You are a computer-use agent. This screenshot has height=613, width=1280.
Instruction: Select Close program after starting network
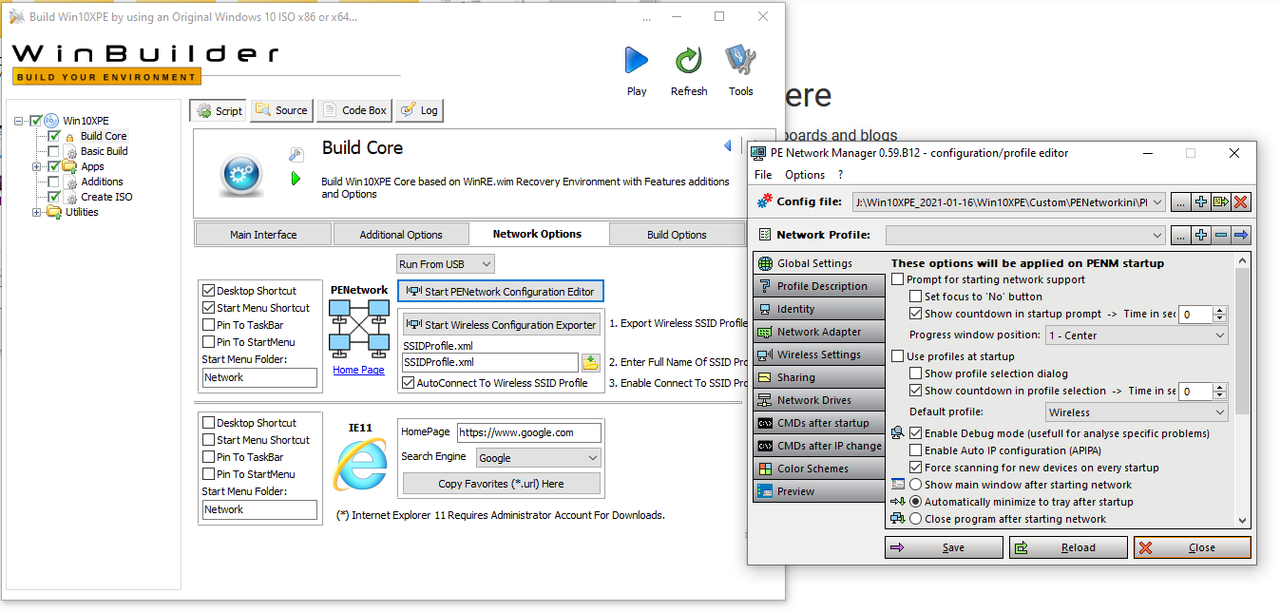[x=916, y=519]
